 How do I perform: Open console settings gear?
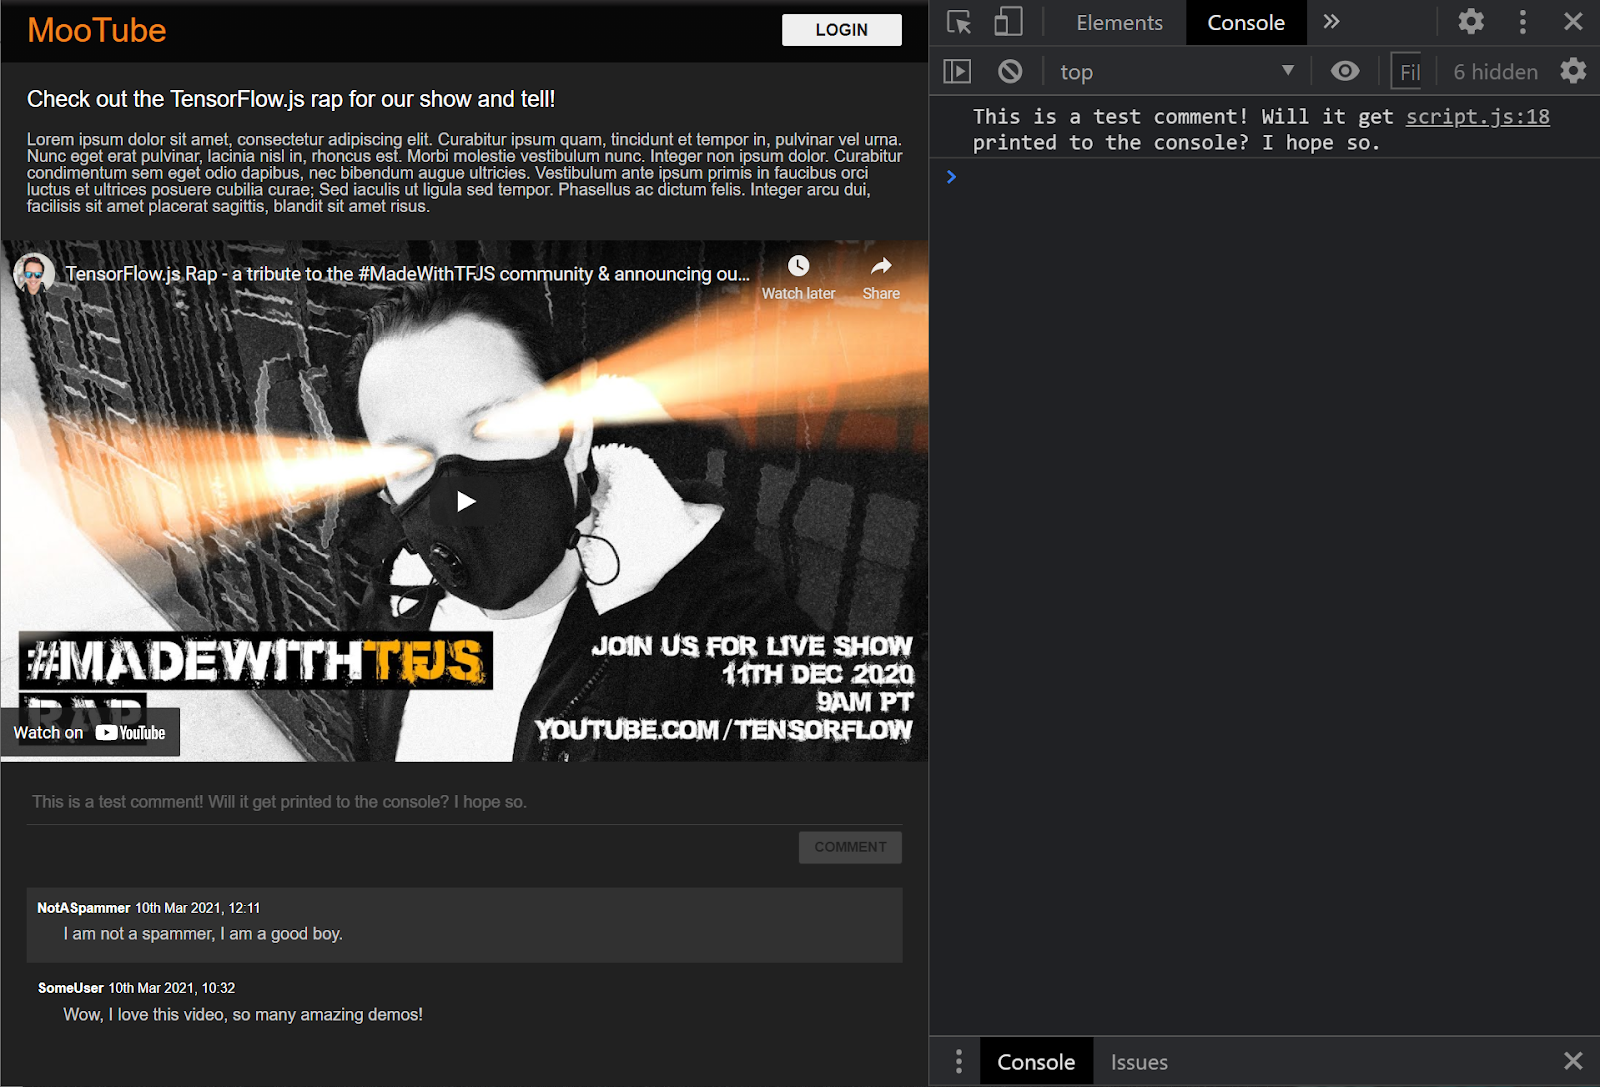[x=1573, y=71]
